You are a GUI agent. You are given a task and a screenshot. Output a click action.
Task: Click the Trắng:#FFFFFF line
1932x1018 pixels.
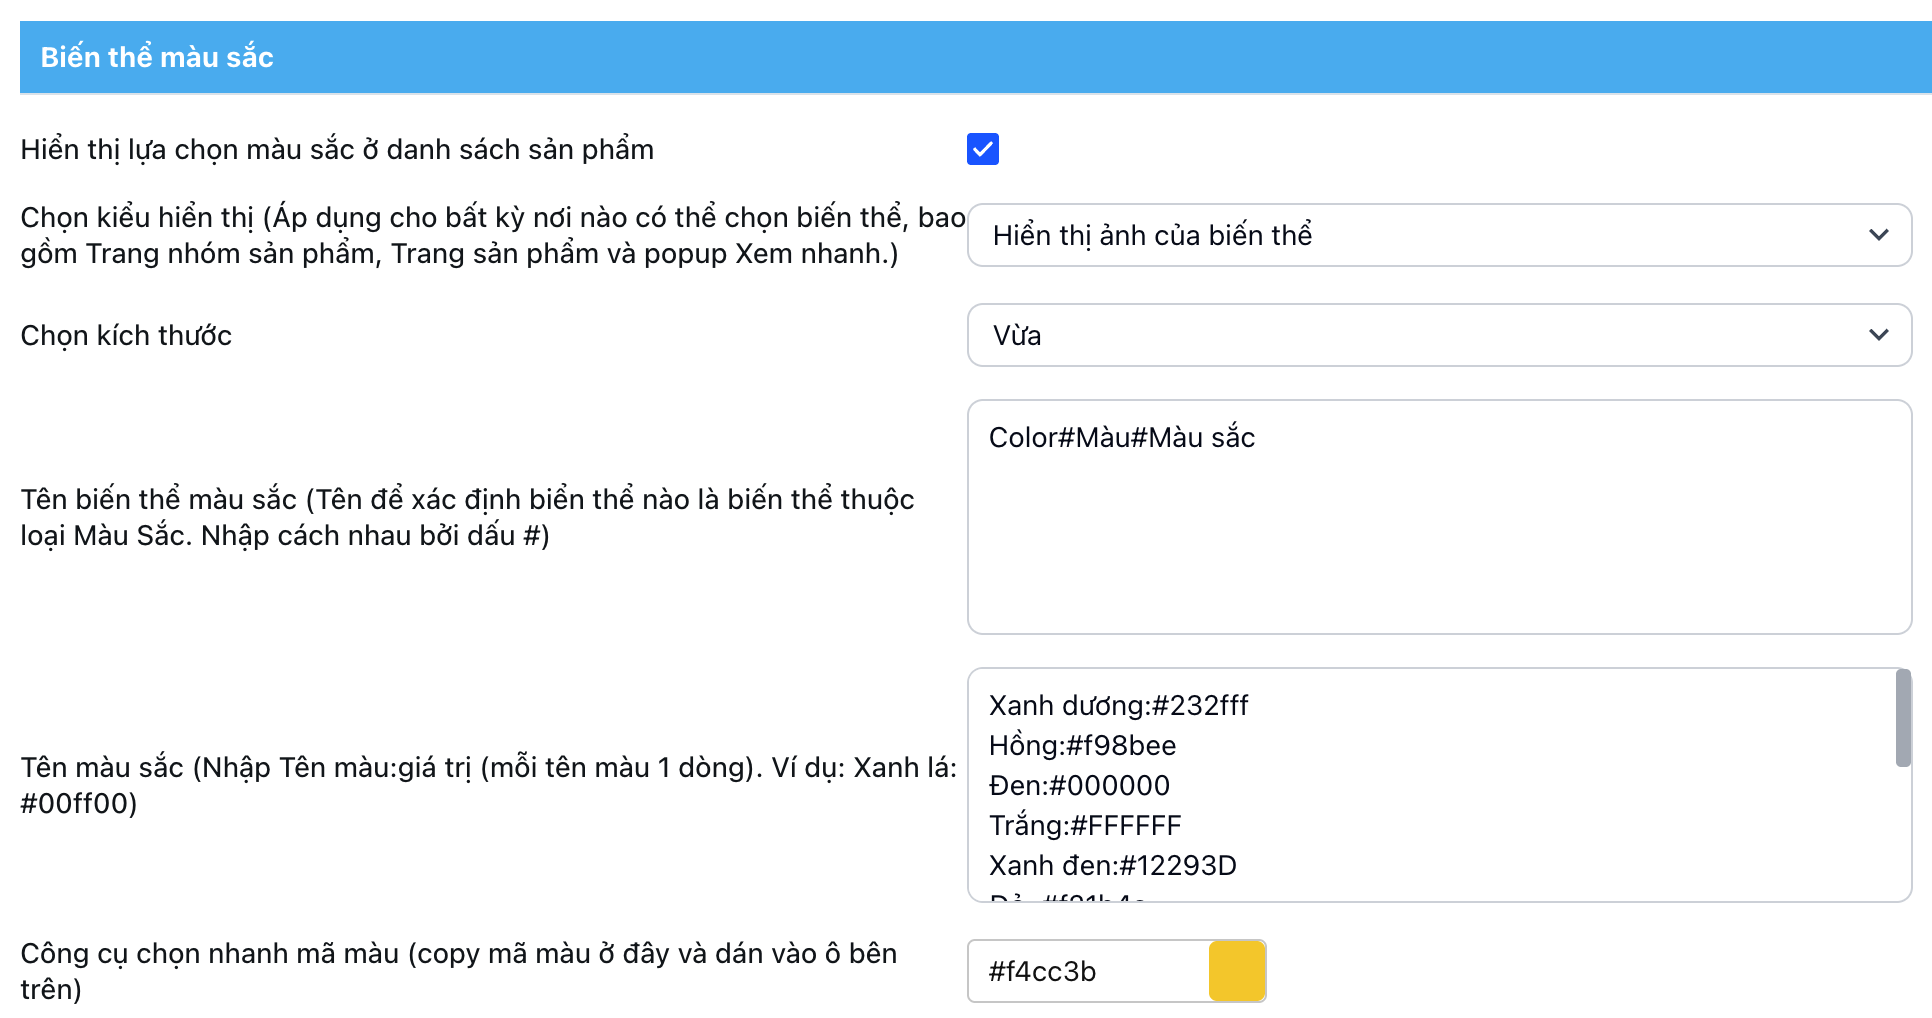tap(1085, 826)
